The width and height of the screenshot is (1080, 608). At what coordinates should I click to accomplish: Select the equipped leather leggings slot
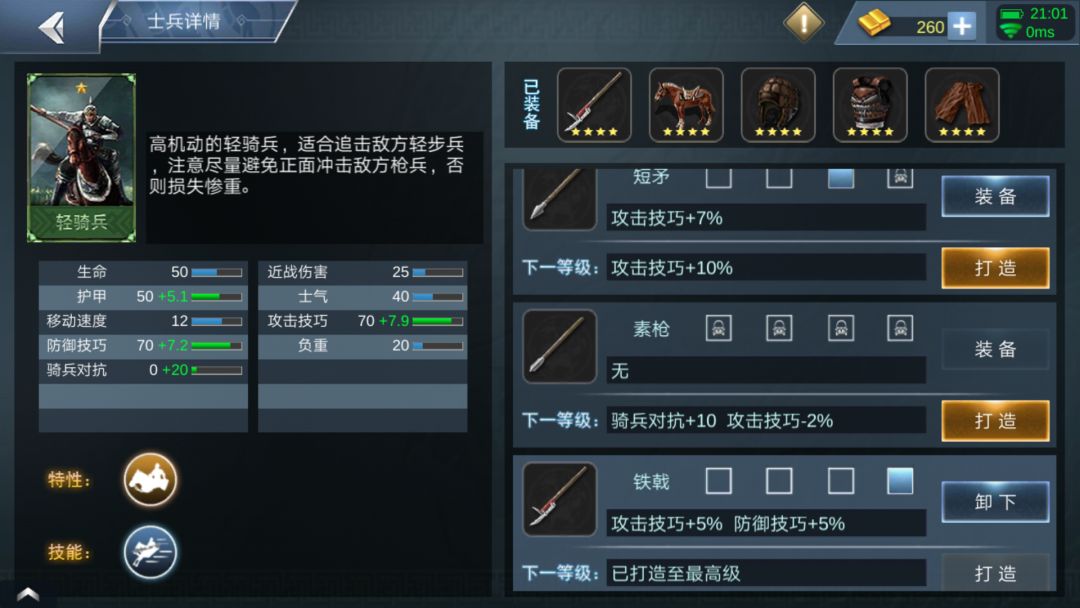962,105
